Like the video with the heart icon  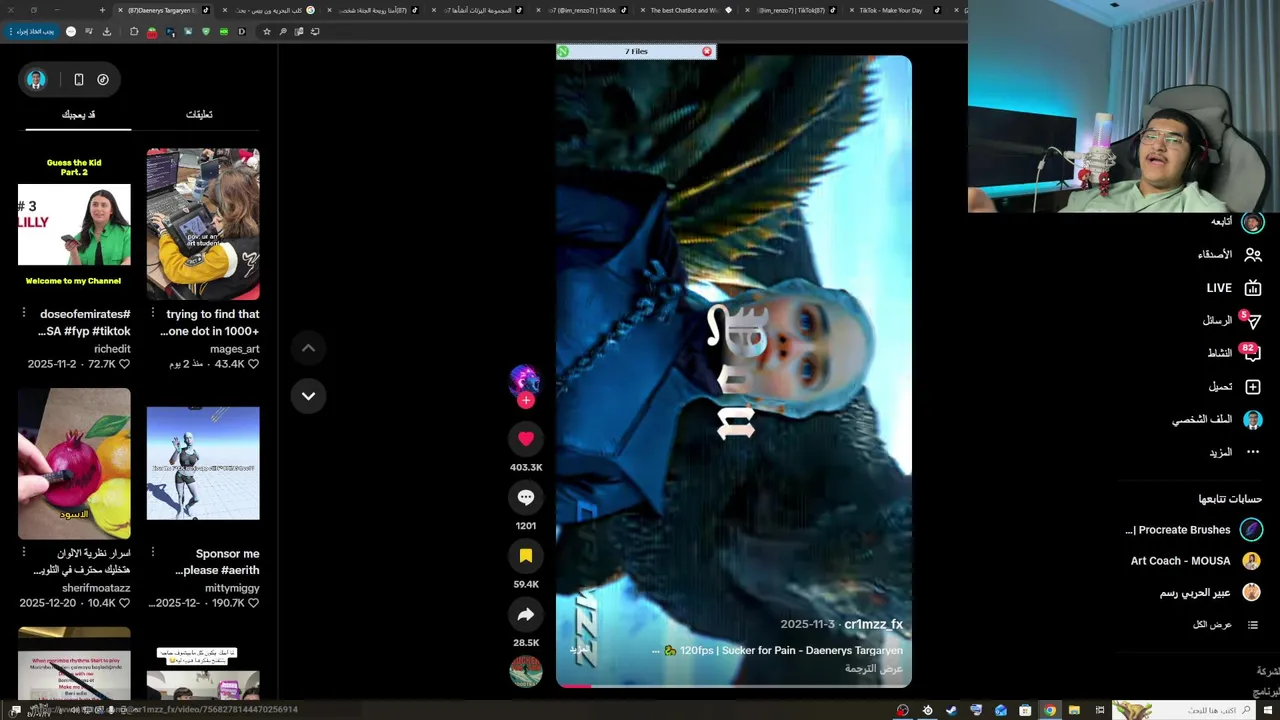(526, 438)
